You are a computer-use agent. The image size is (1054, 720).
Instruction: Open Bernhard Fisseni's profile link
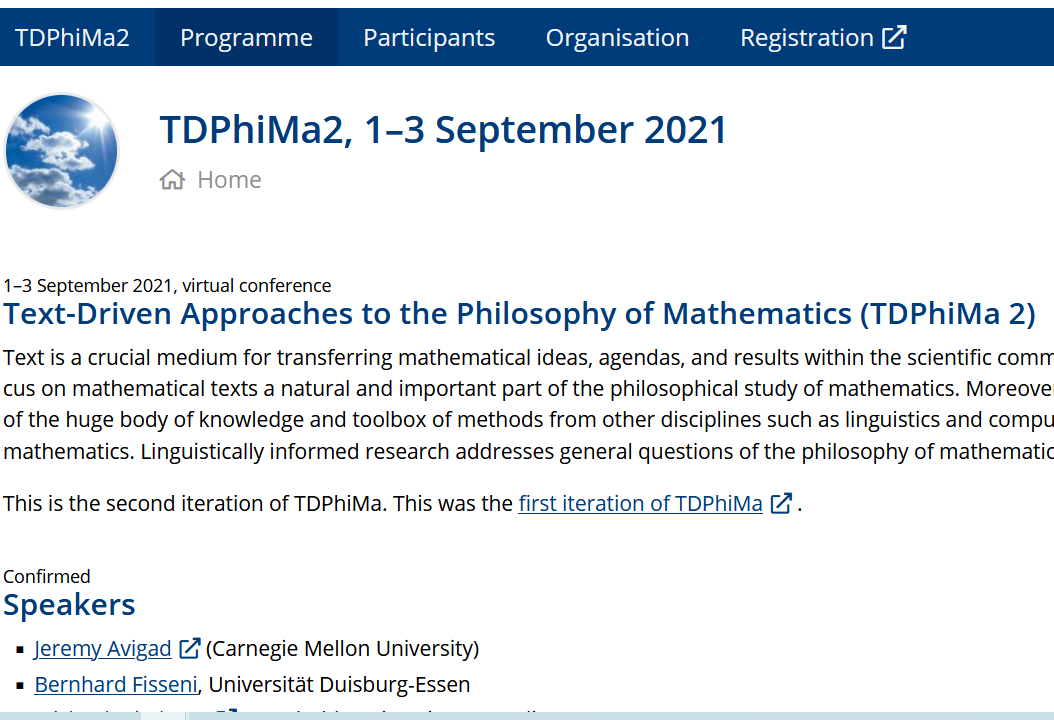pyautogui.click(x=116, y=684)
